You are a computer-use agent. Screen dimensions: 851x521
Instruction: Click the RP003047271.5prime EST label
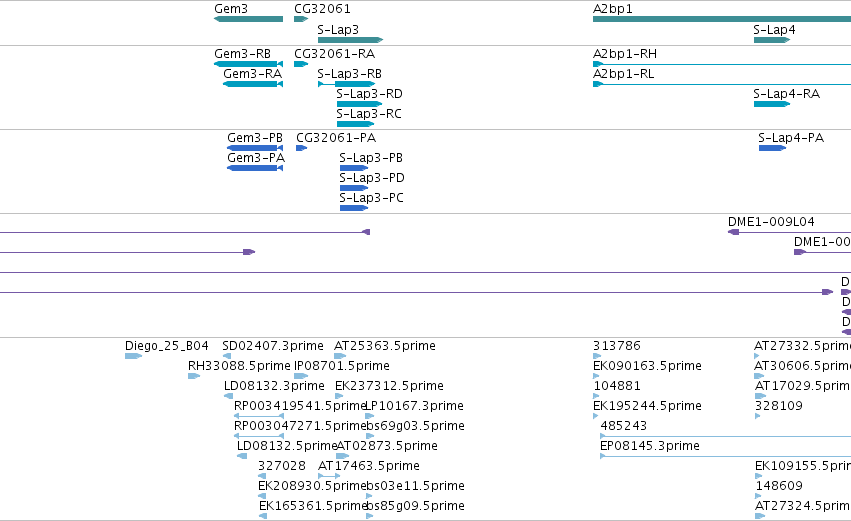pos(300,426)
